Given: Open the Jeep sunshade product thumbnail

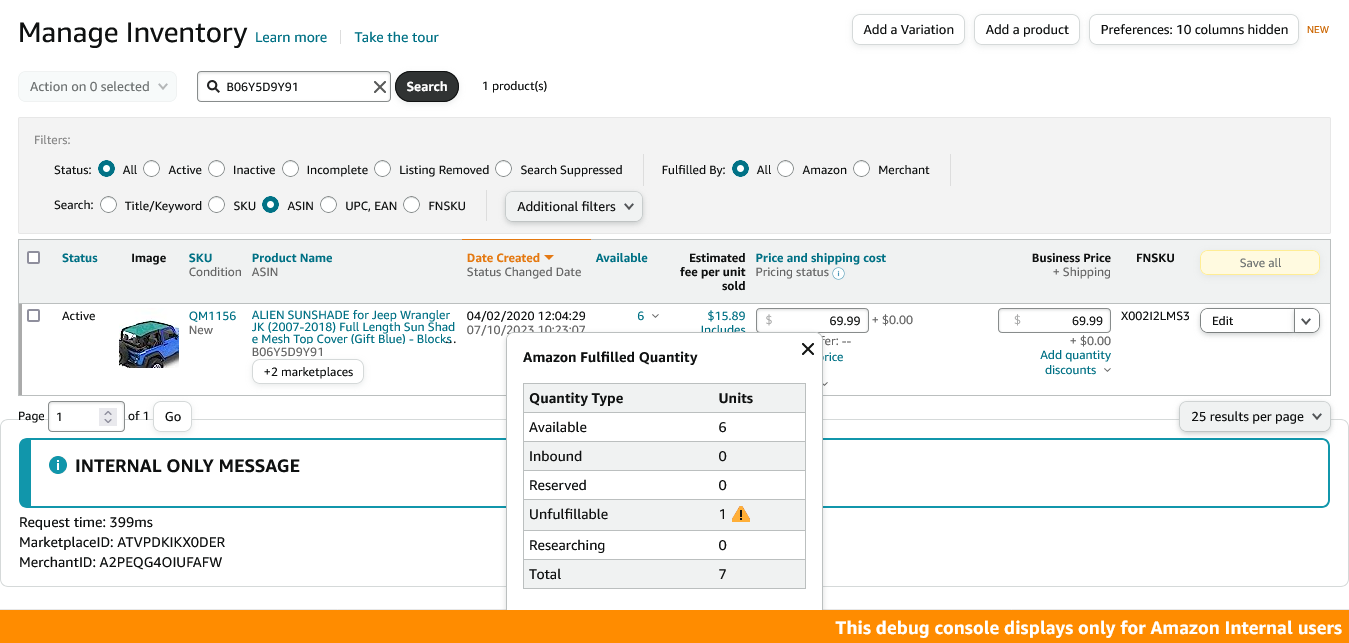Looking at the screenshot, I should tap(148, 343).
